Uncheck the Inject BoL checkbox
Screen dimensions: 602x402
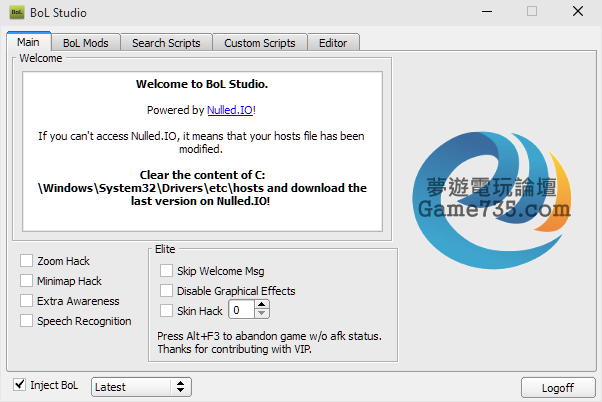coord(19,384)
